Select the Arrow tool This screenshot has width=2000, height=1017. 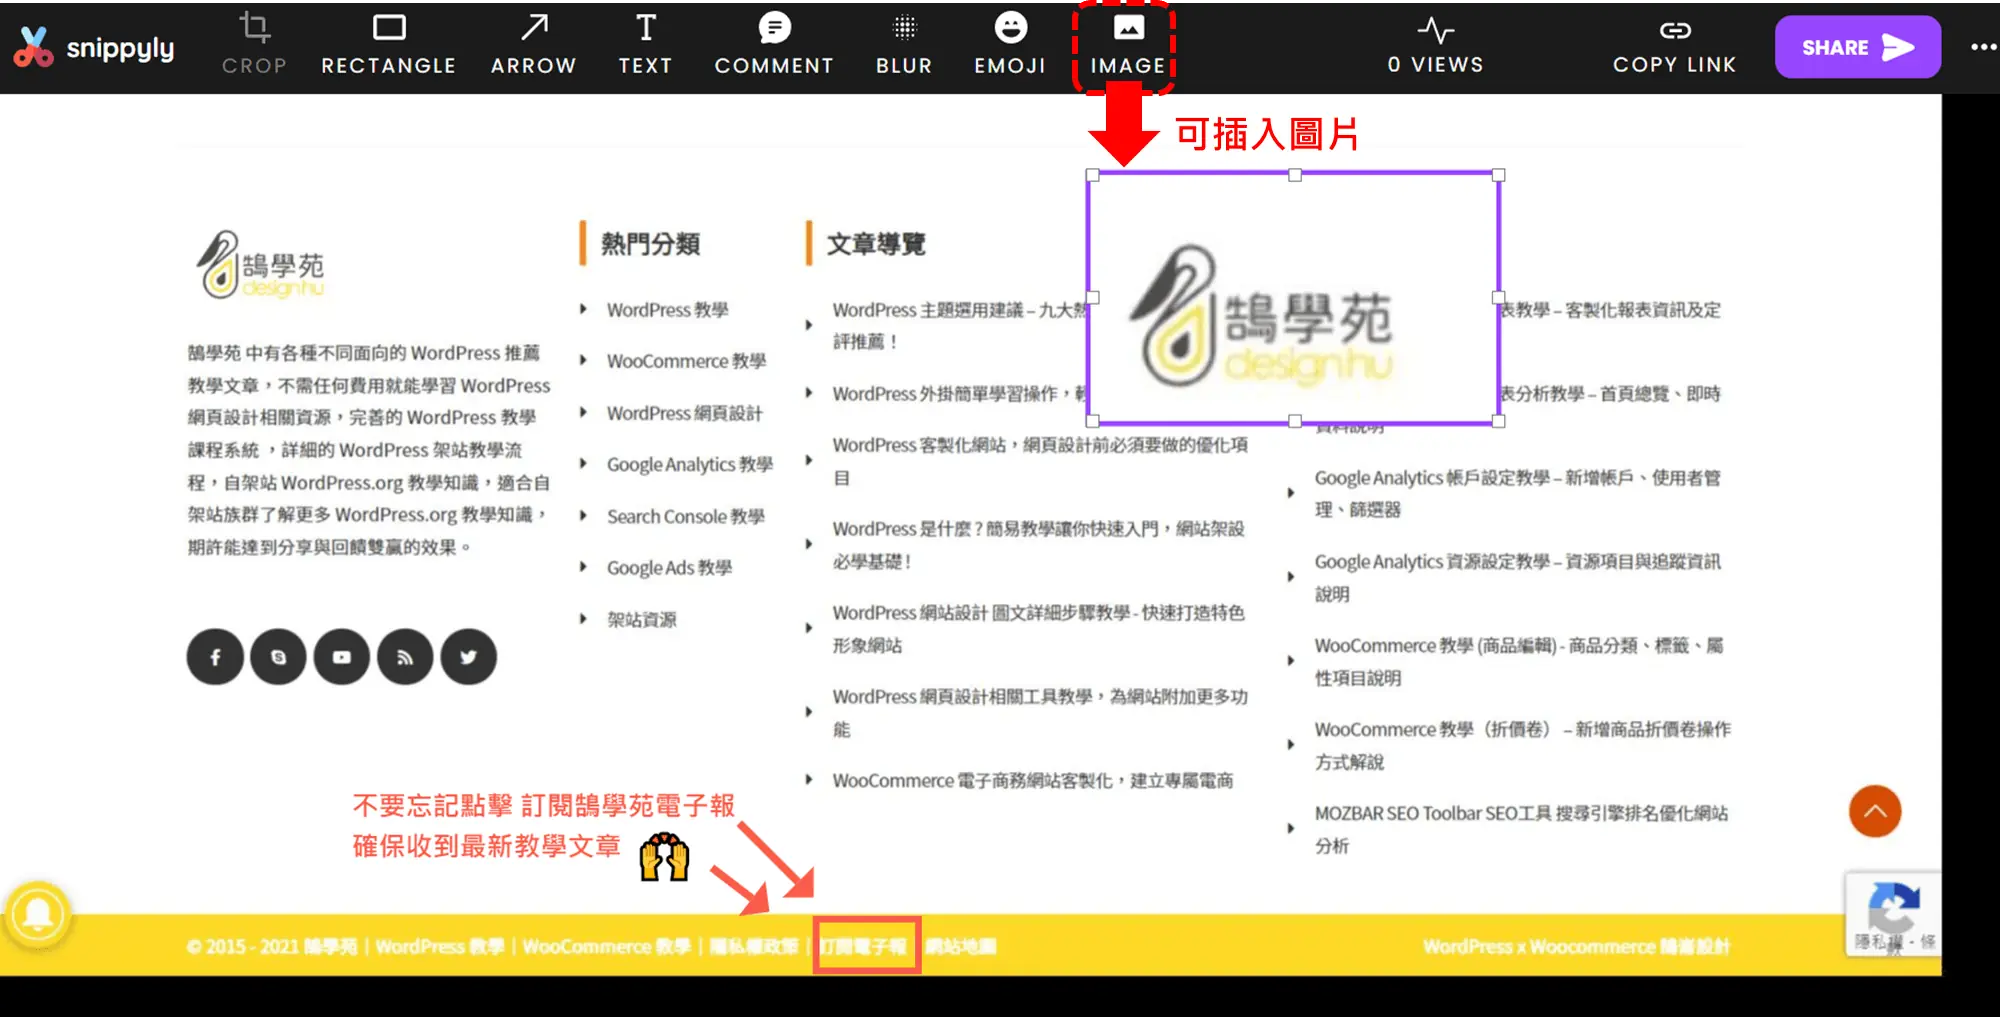[x=533, y=45]
